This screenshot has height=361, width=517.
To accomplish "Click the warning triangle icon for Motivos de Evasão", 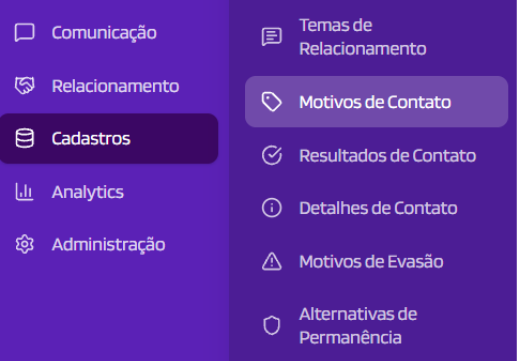I will pos(272,261).
